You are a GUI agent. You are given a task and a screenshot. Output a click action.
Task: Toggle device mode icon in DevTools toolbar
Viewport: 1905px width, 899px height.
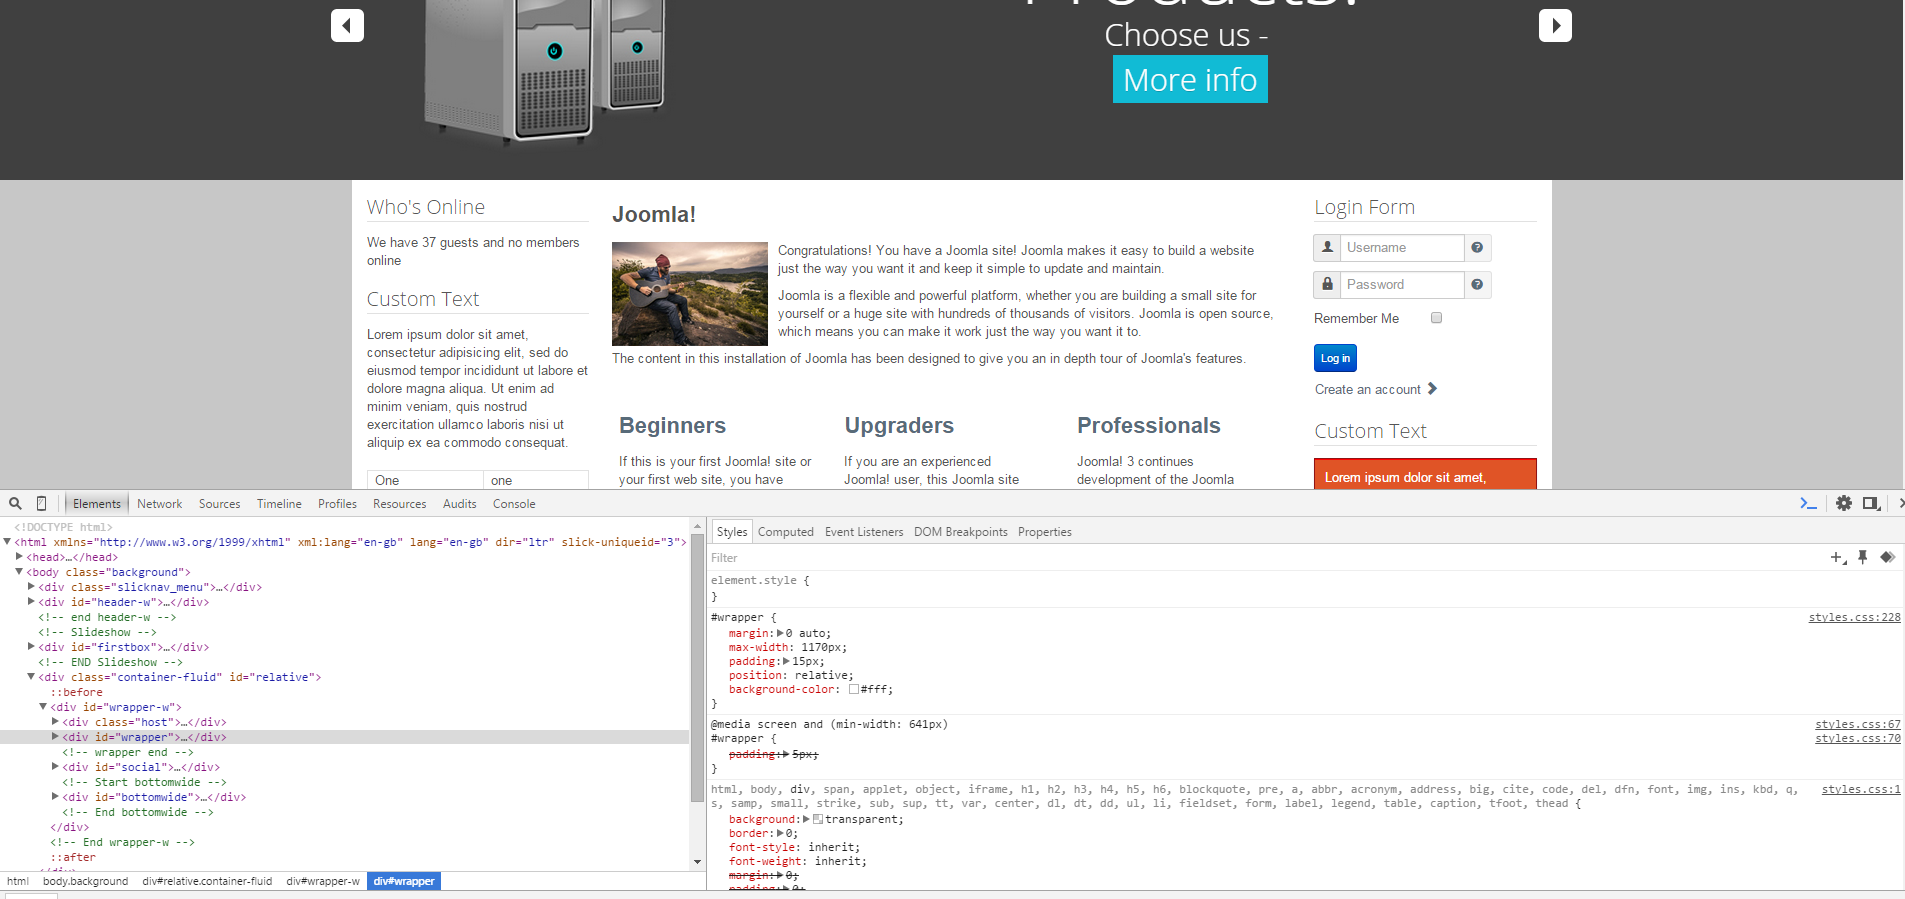pyautogui.click(x=41, y=503)
